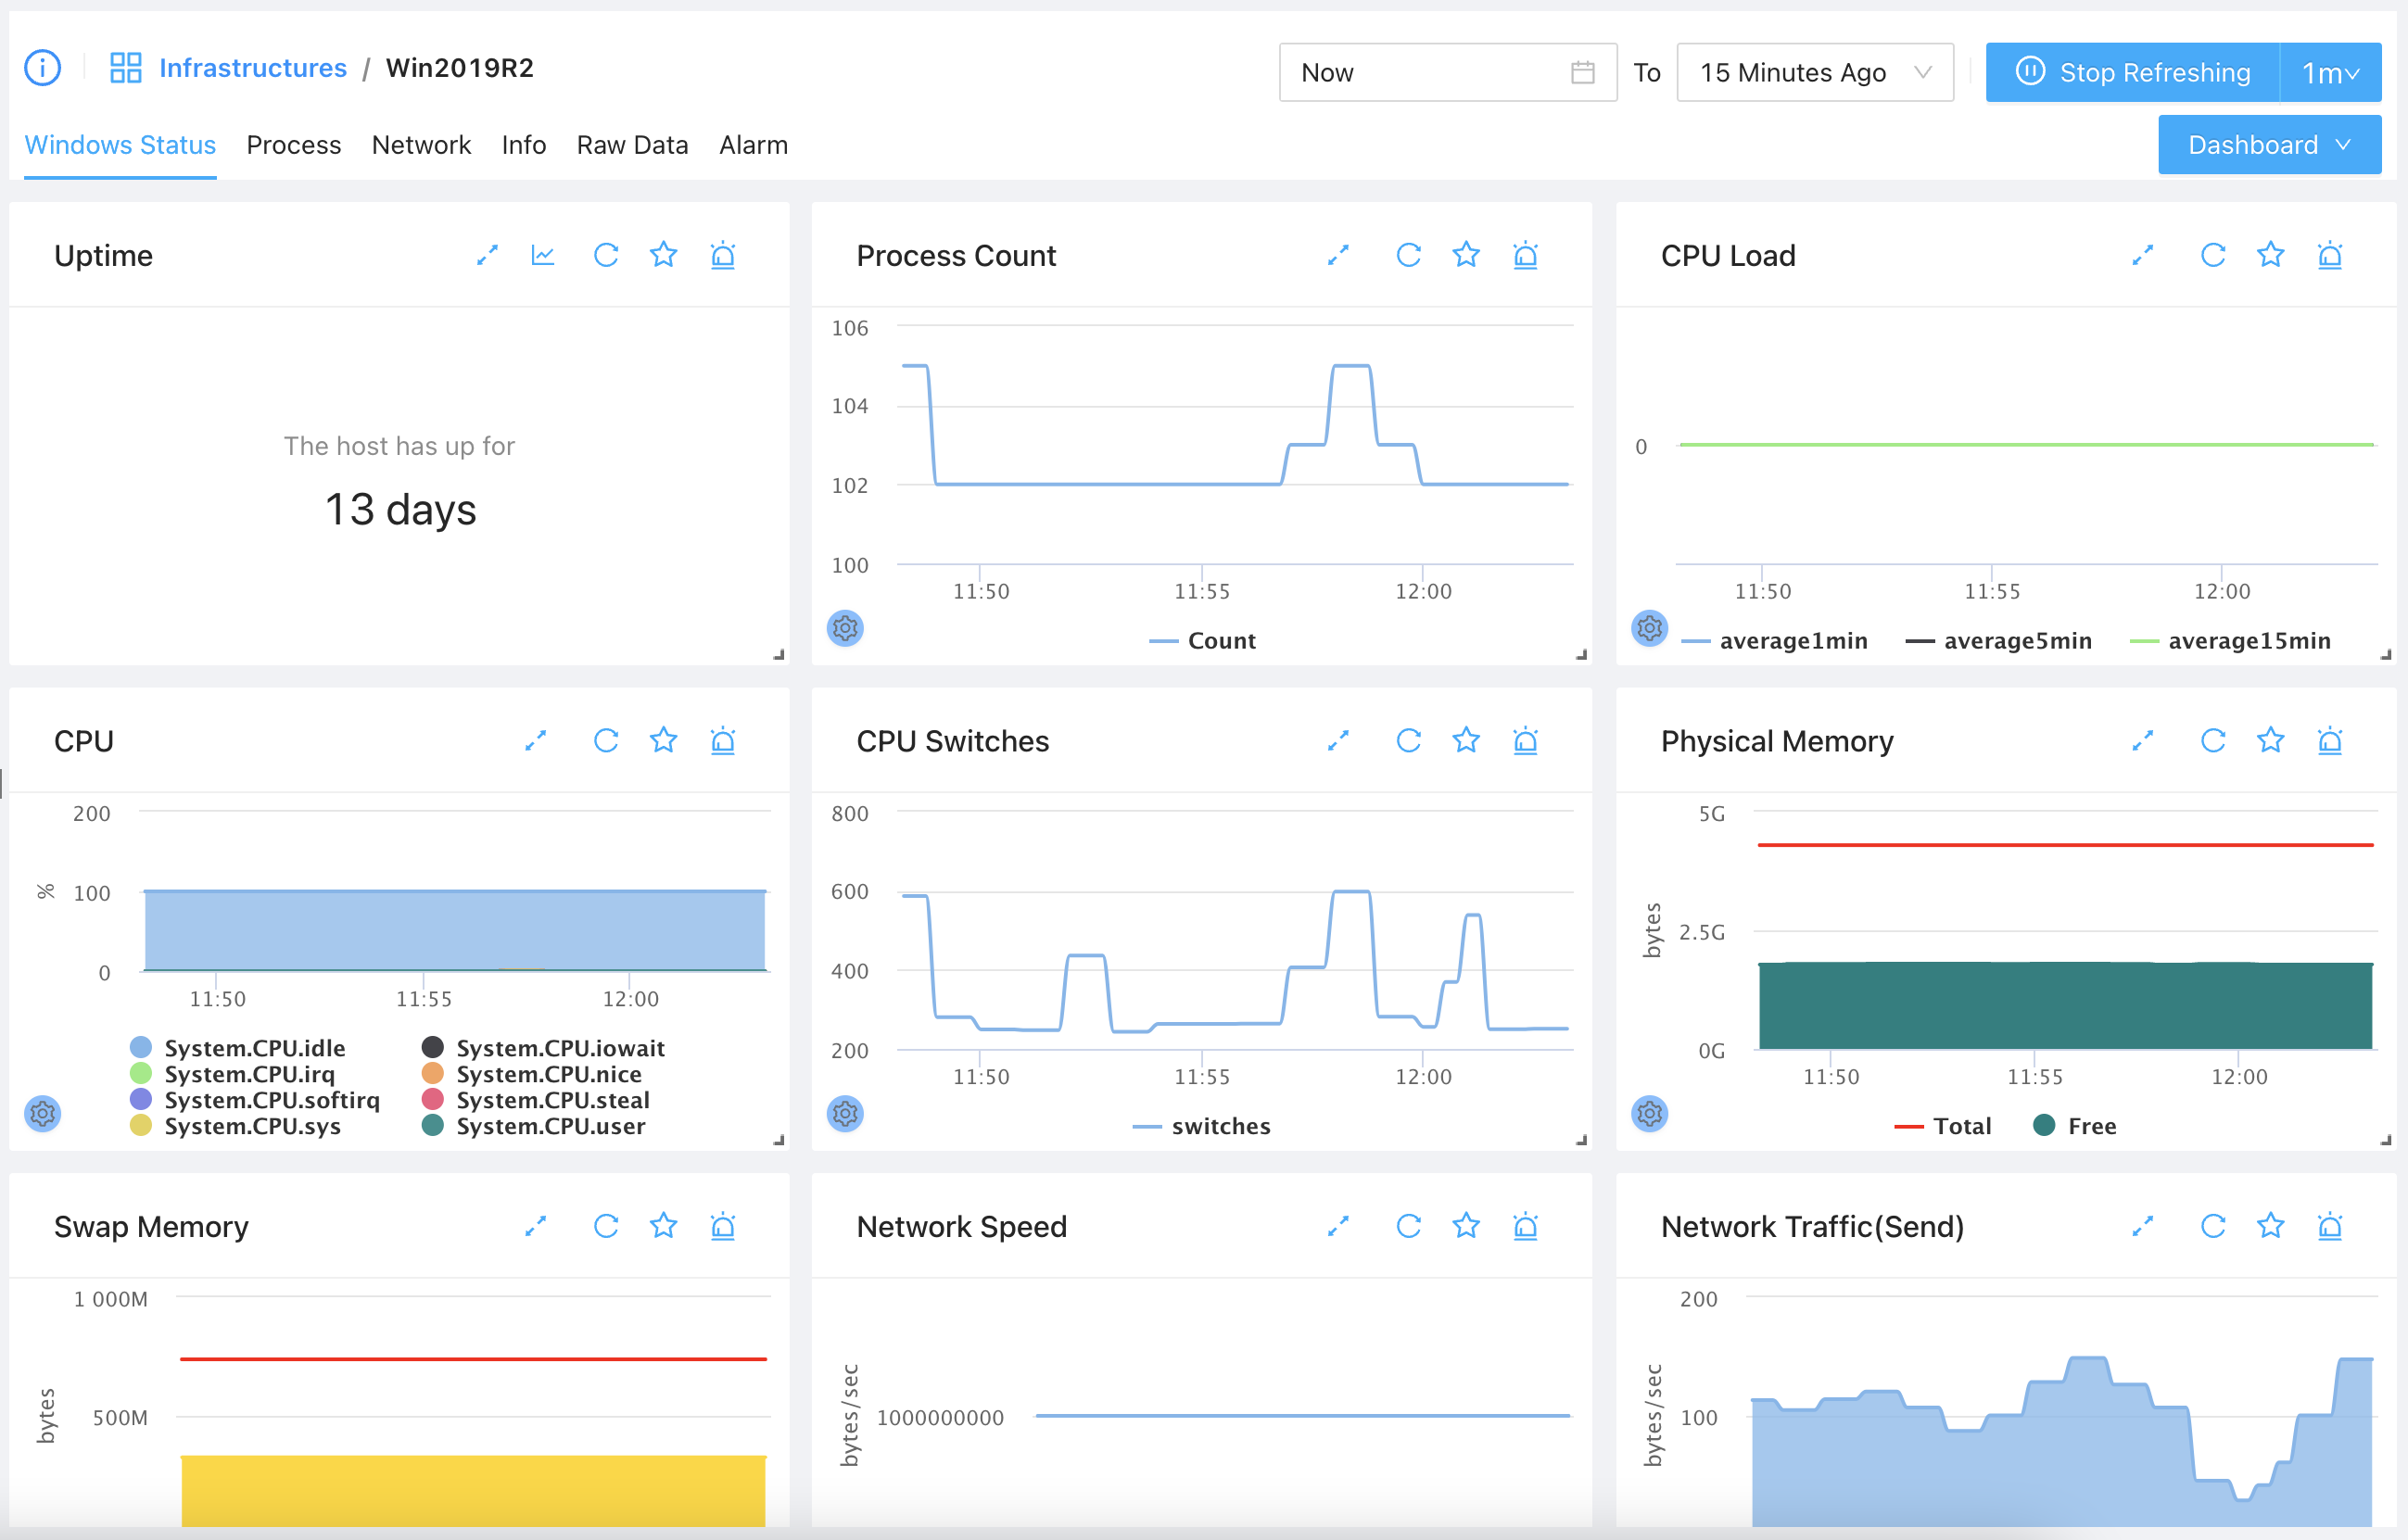Viewport: 2408px width, 1540px height.
Task: Refresh the Process Count panel
Action: 1408,256
